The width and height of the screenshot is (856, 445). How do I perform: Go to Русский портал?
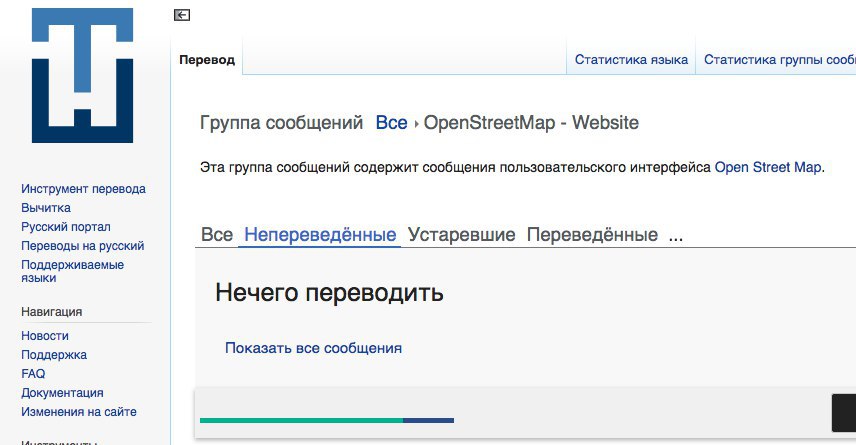66,227
